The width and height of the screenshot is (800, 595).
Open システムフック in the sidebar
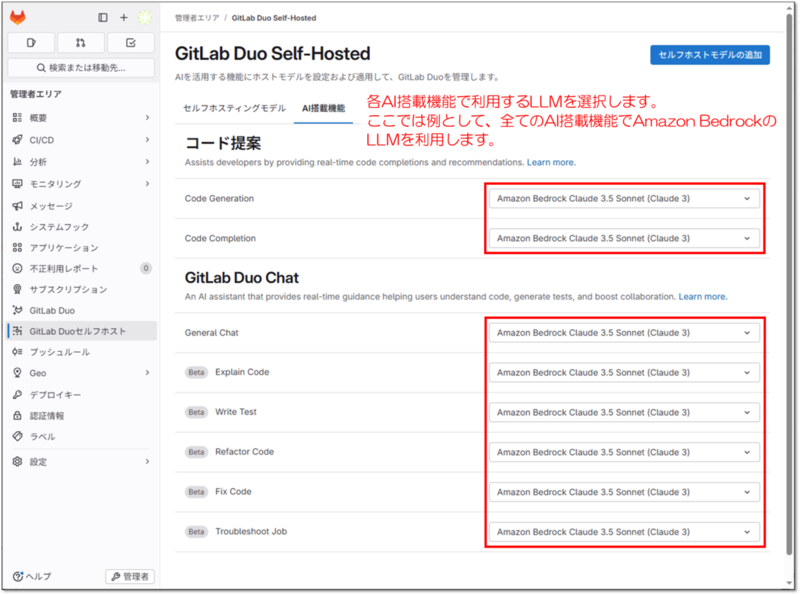(x=82, y=227)
